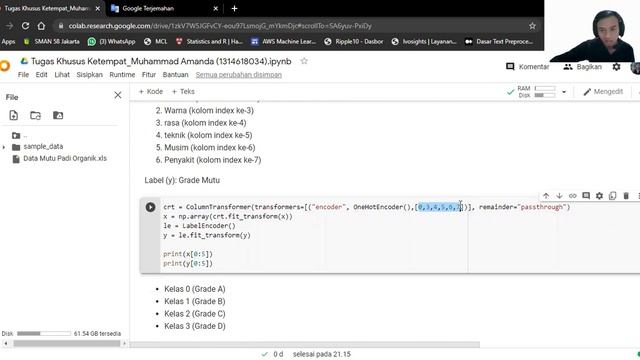Open notebook settings gear in header

tap(616, 67)
